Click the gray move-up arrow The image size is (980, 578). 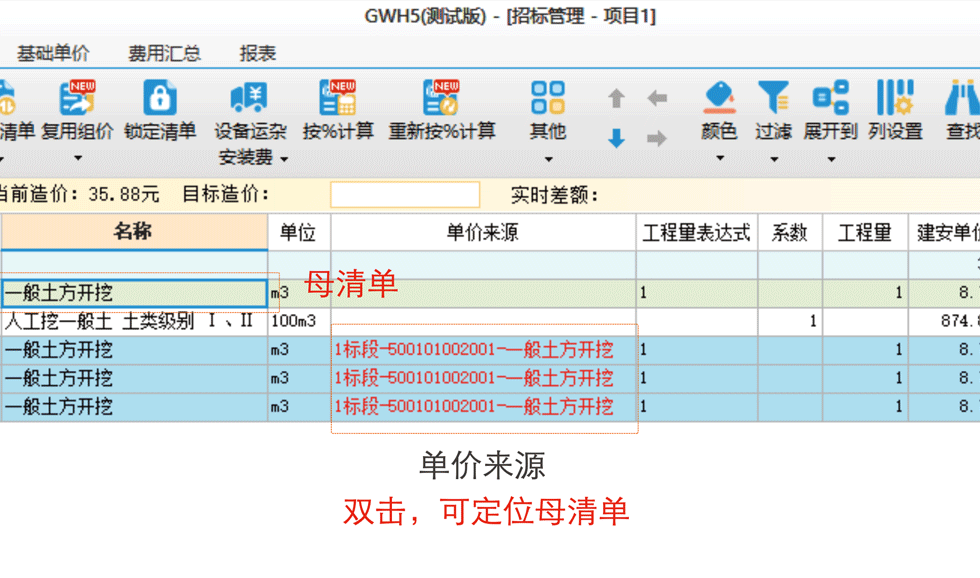point(617,98)
